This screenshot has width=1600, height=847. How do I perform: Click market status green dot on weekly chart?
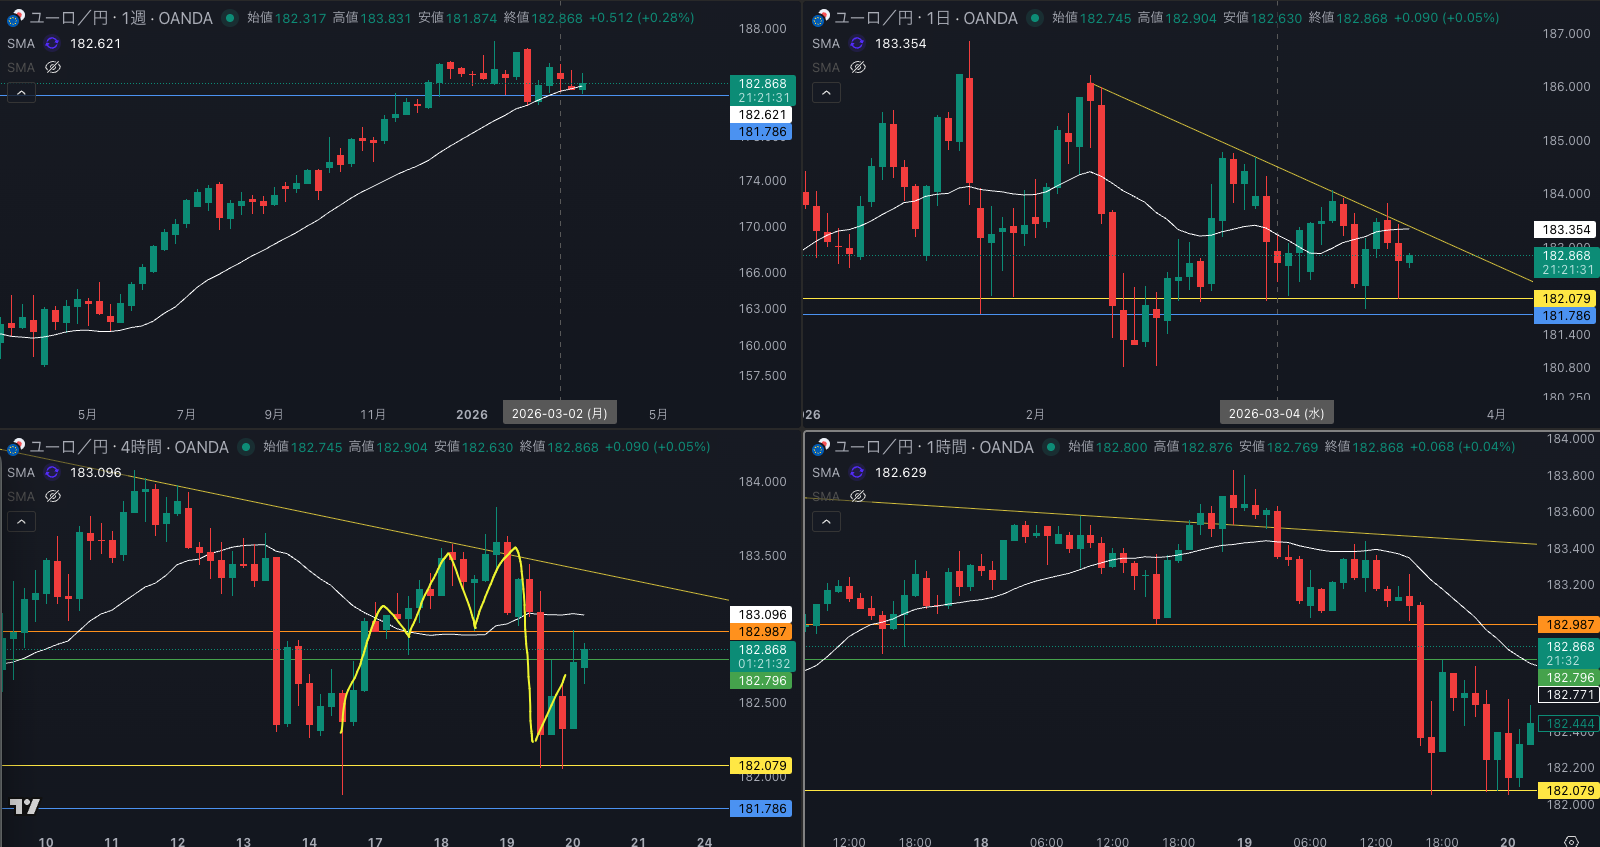pos(230,18)
